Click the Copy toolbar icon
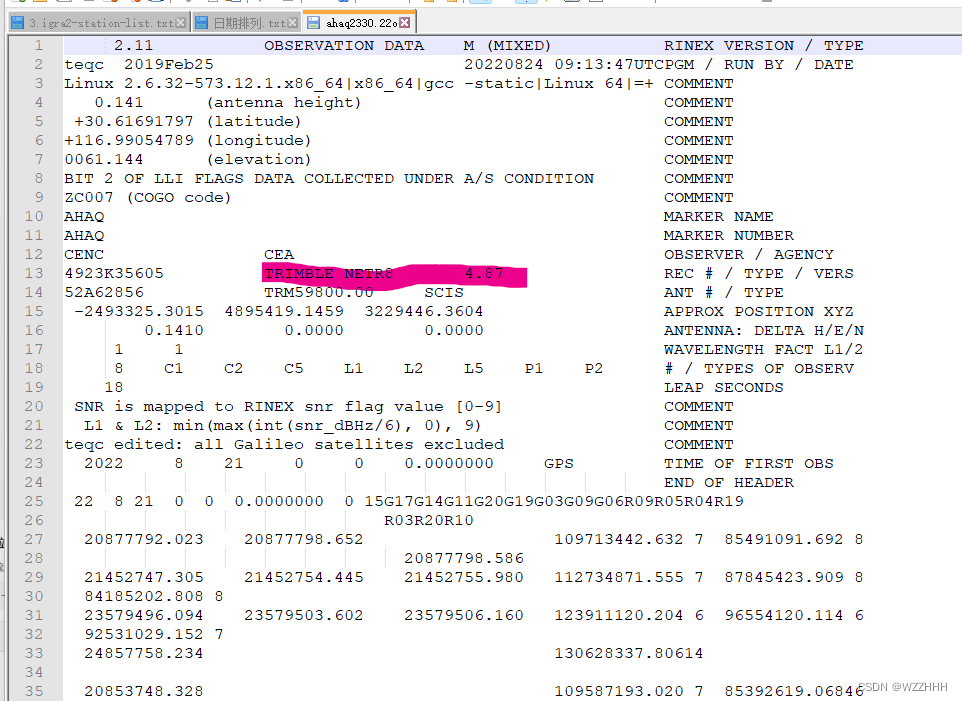This screenshot has height=701, width=962. click(x=211, y=4)
